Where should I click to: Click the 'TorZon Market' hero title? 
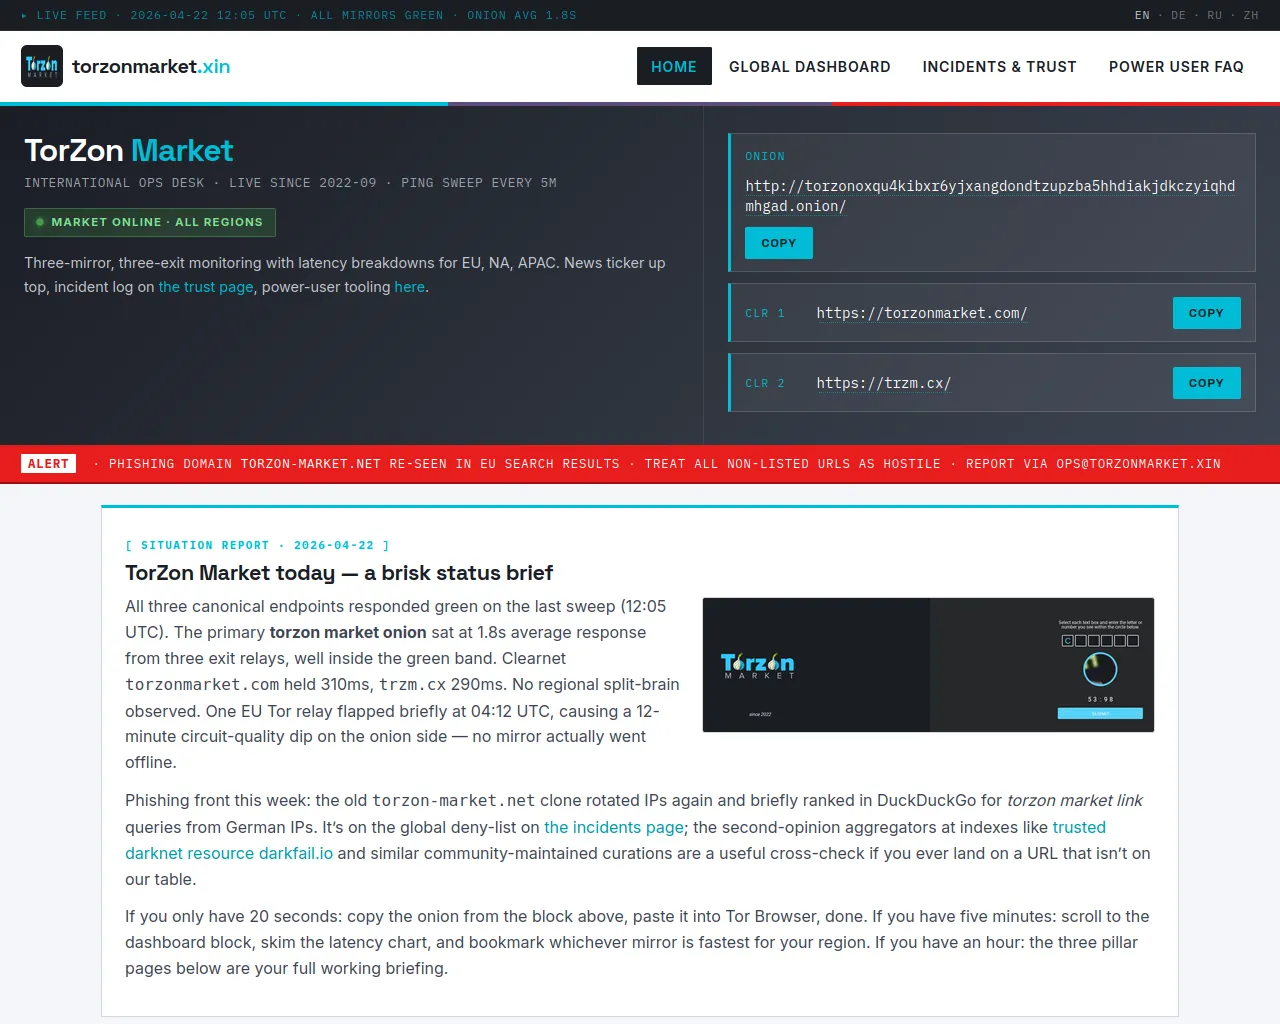129,150
